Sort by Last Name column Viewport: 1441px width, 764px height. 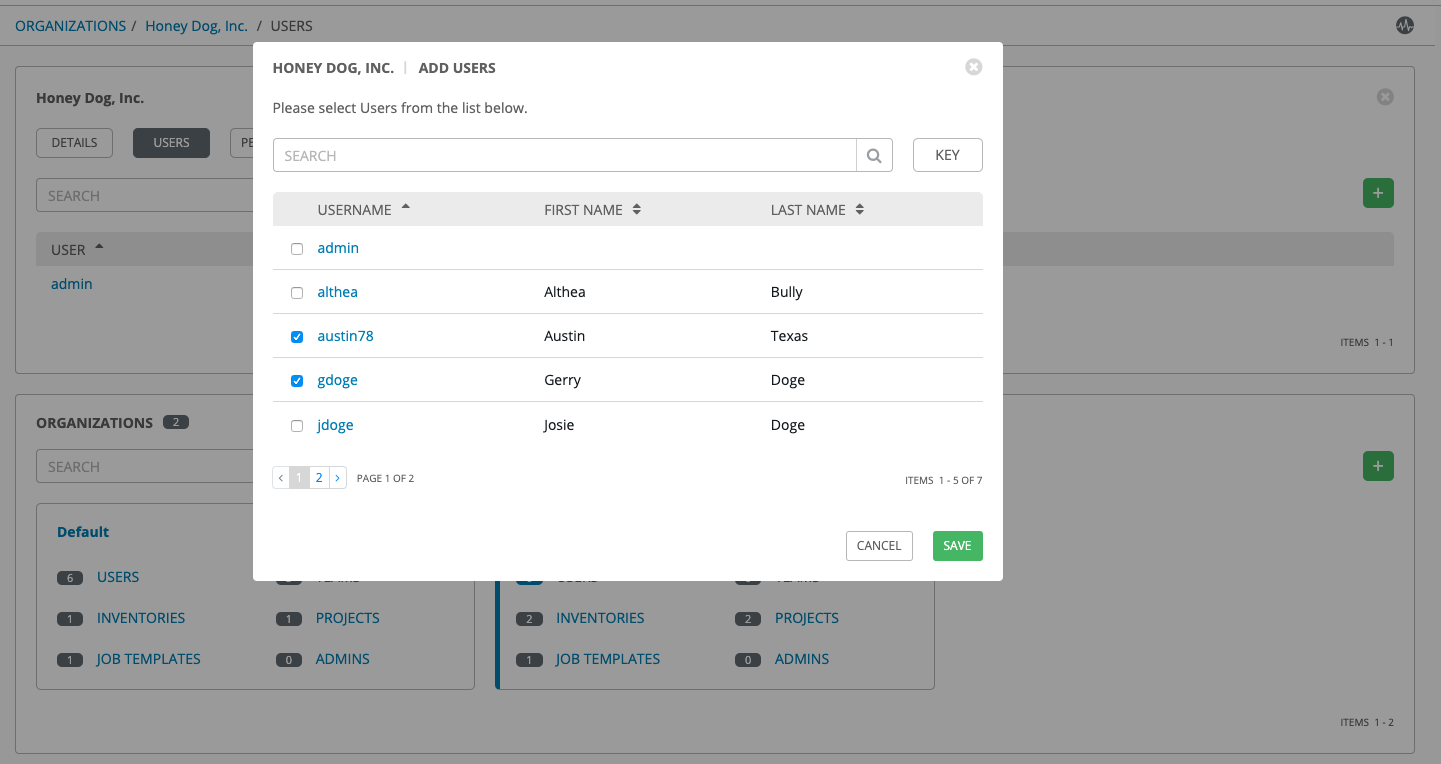click(808, 210)
